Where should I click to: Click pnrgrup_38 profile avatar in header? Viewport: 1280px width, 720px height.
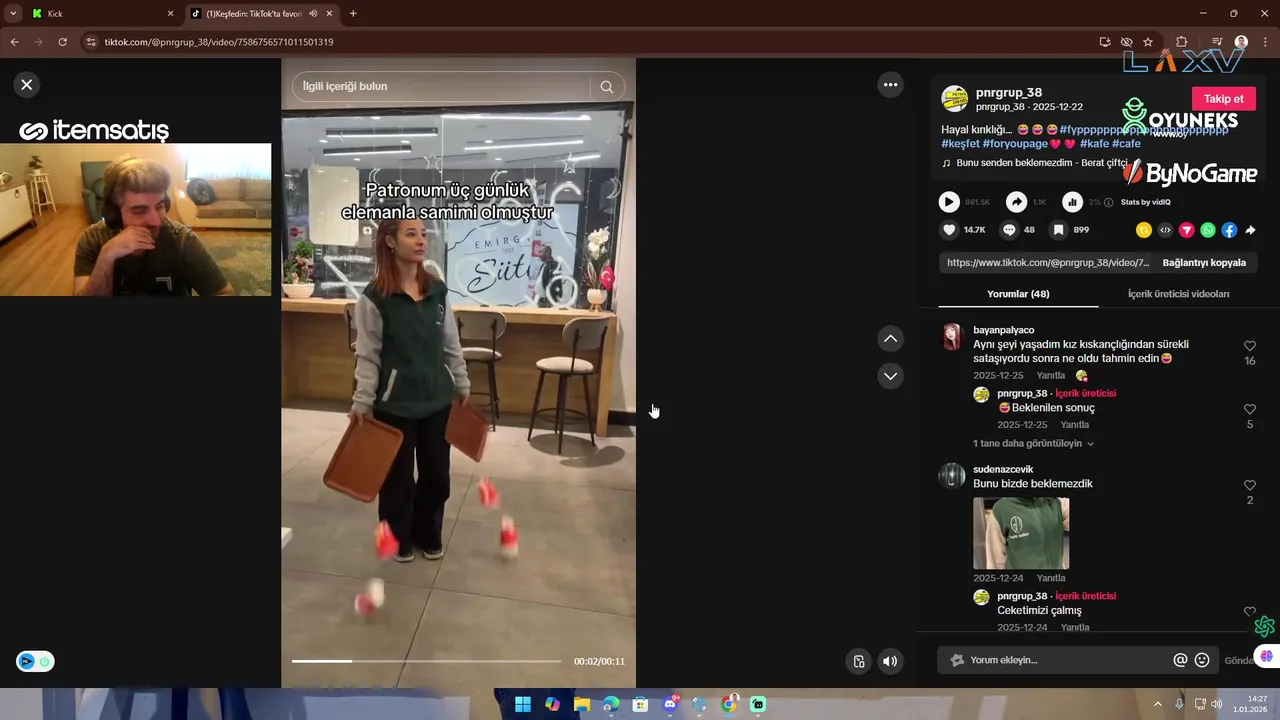point(955,98)
